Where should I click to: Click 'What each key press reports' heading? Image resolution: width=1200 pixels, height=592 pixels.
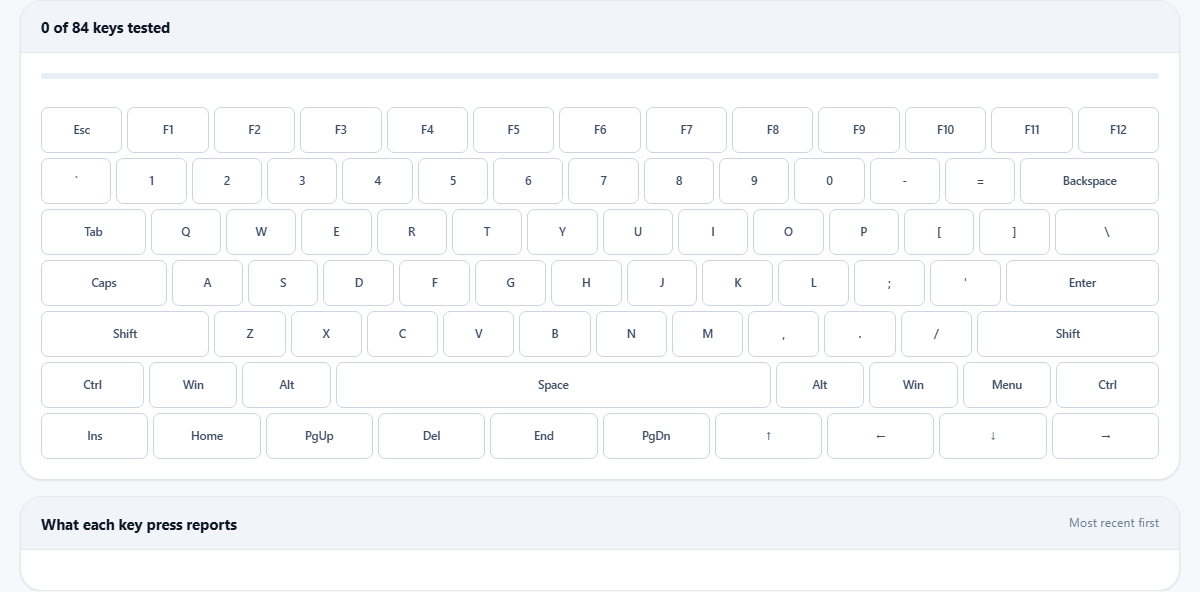click(x=139, y=525)
